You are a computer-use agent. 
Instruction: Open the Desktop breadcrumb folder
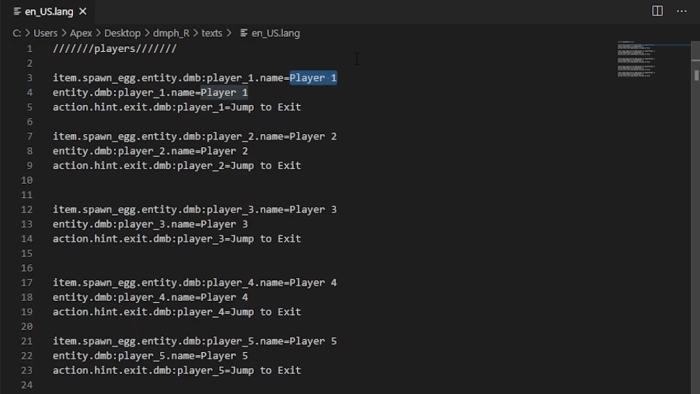point(122,33)
